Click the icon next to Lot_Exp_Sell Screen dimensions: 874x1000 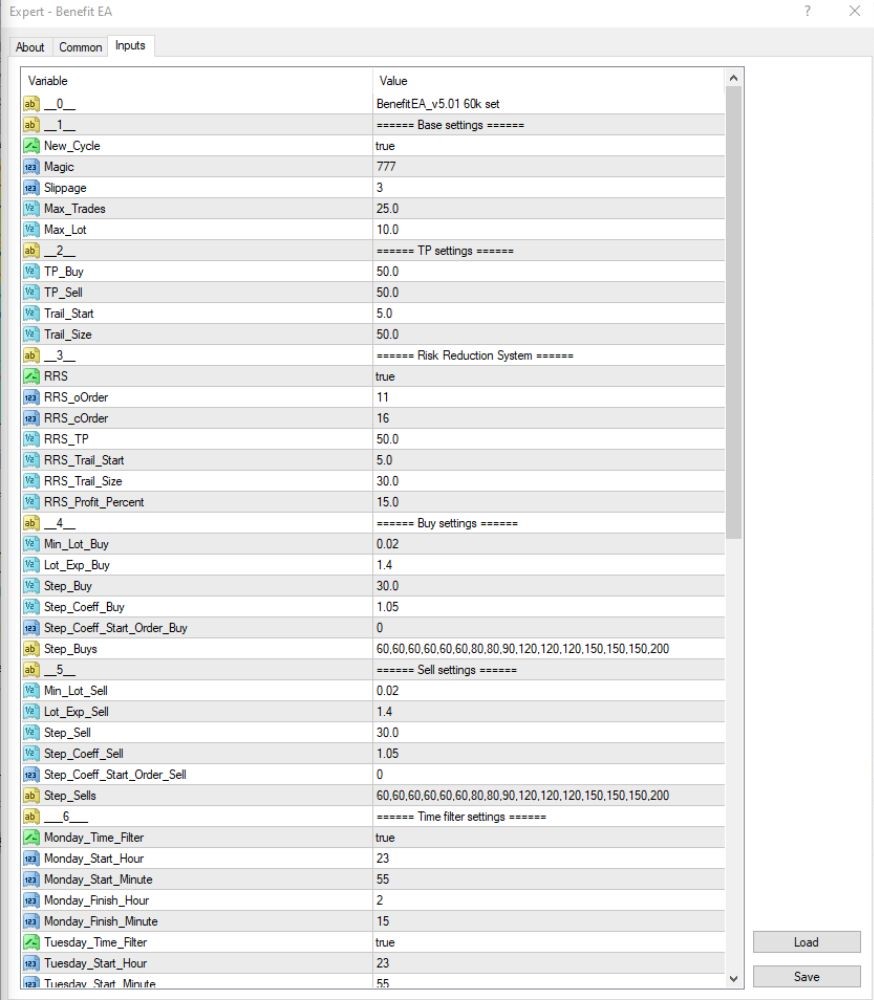[x=31, y=712]
